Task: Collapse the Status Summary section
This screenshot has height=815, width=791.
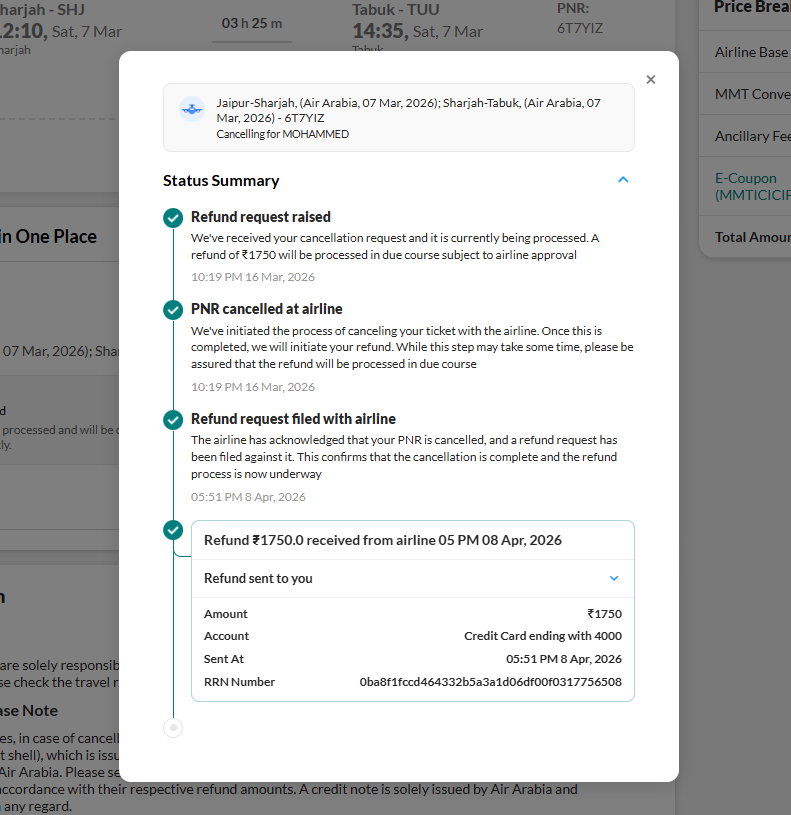Action: (623, 180)
